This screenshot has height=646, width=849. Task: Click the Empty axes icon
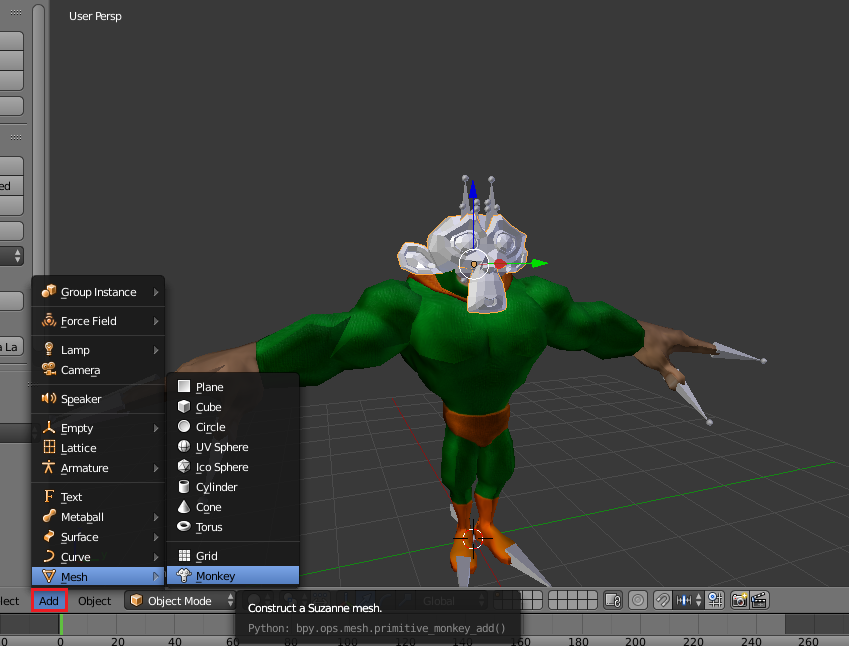pos(49,427)
